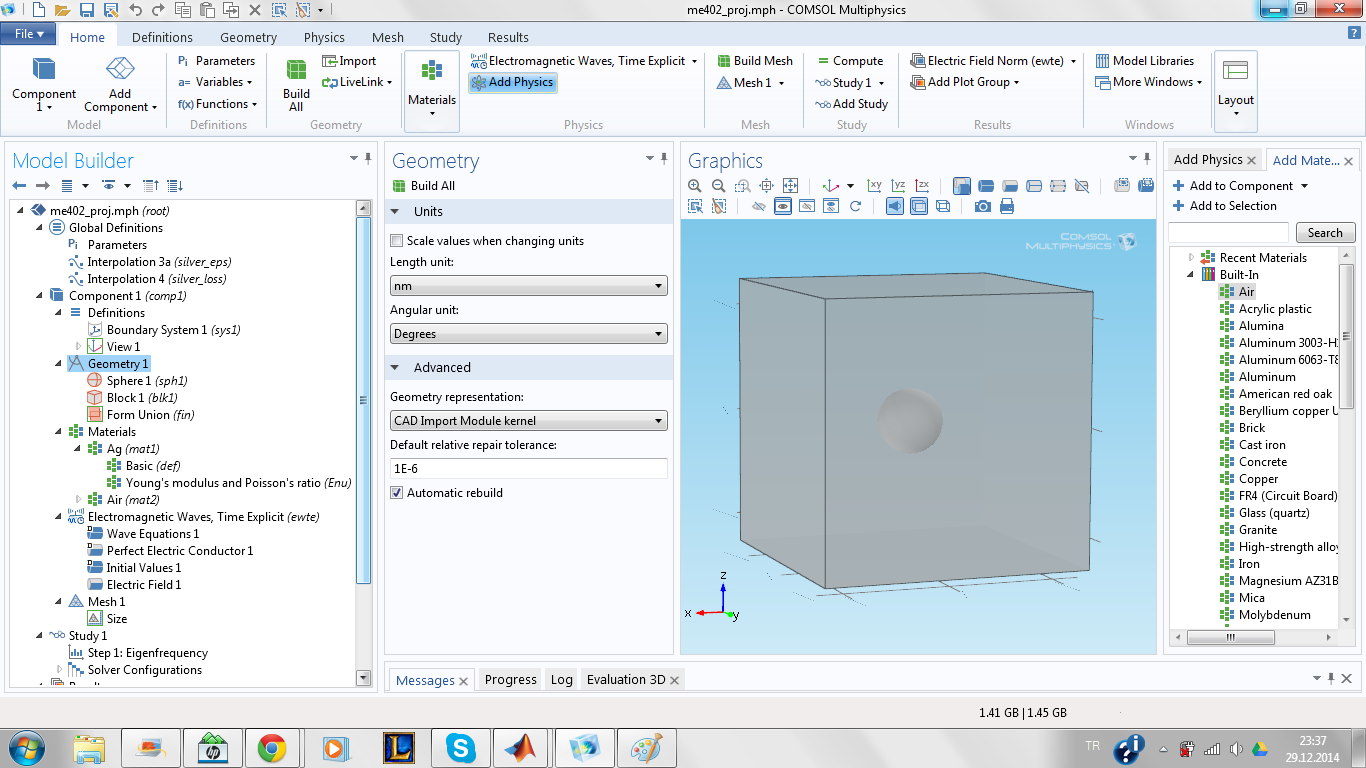Take a snapshot with the camera icon
This screenshot has width=1366, height=768.
click(983, 206)
